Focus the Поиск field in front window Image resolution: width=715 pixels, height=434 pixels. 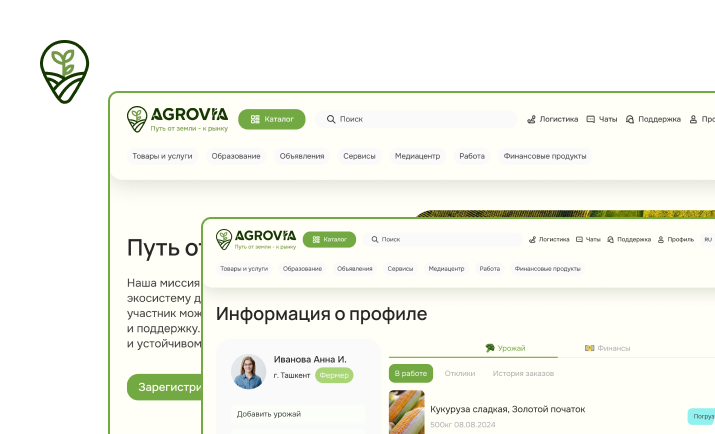pyautogui.click(x=442, y=239)
